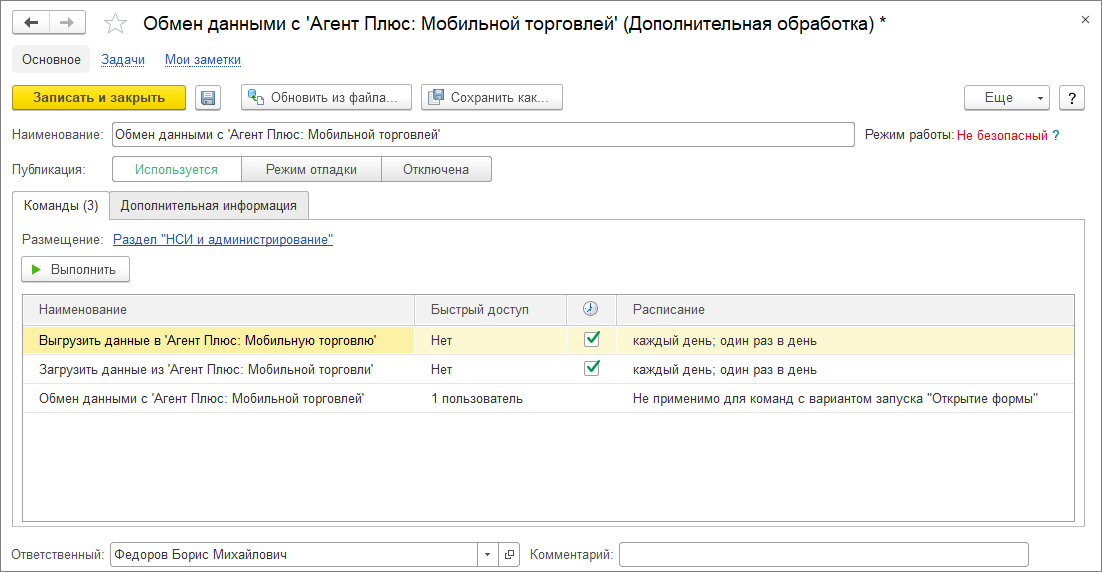
Task: Click the question mark help button
Action: click(x=1072, y=98)
